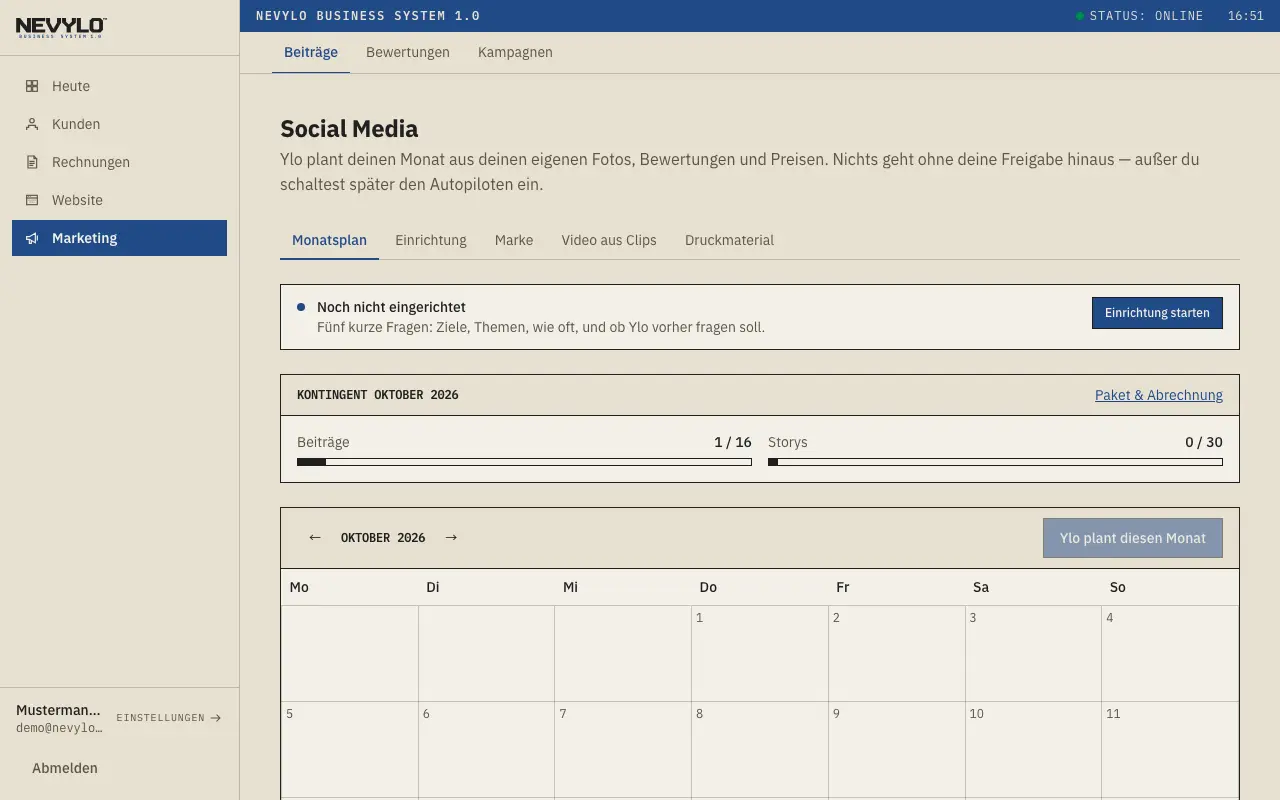Click Einrichtung starten button
1280x800 pixels.
(1157, 313)
